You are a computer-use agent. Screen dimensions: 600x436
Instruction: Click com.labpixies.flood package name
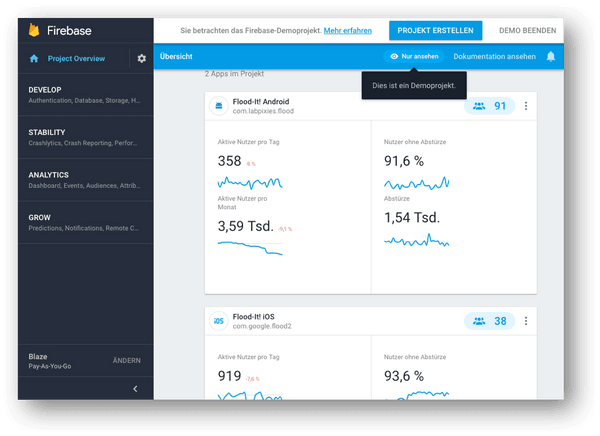pyautogui.click(x=263, y=111)
